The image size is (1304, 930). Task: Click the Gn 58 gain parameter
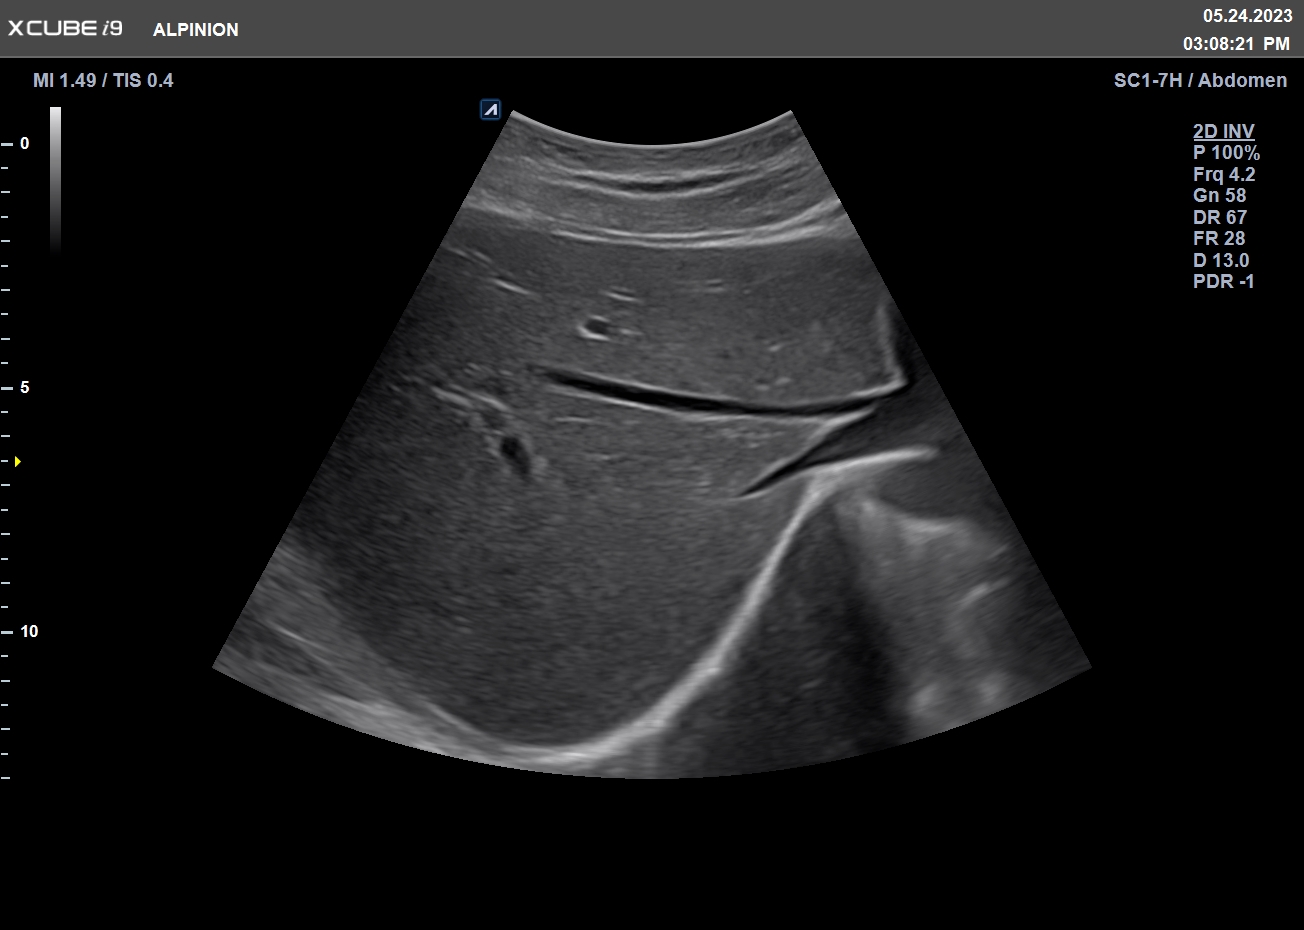(1220, 196)
